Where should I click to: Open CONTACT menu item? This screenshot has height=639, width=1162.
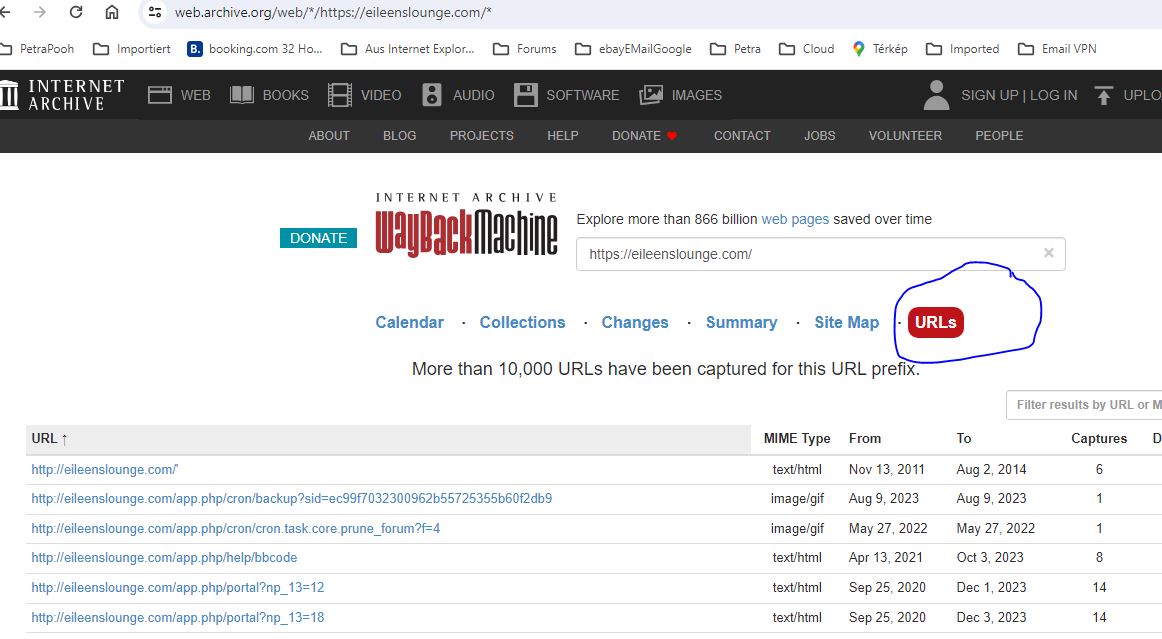click(x=742, y=136)
